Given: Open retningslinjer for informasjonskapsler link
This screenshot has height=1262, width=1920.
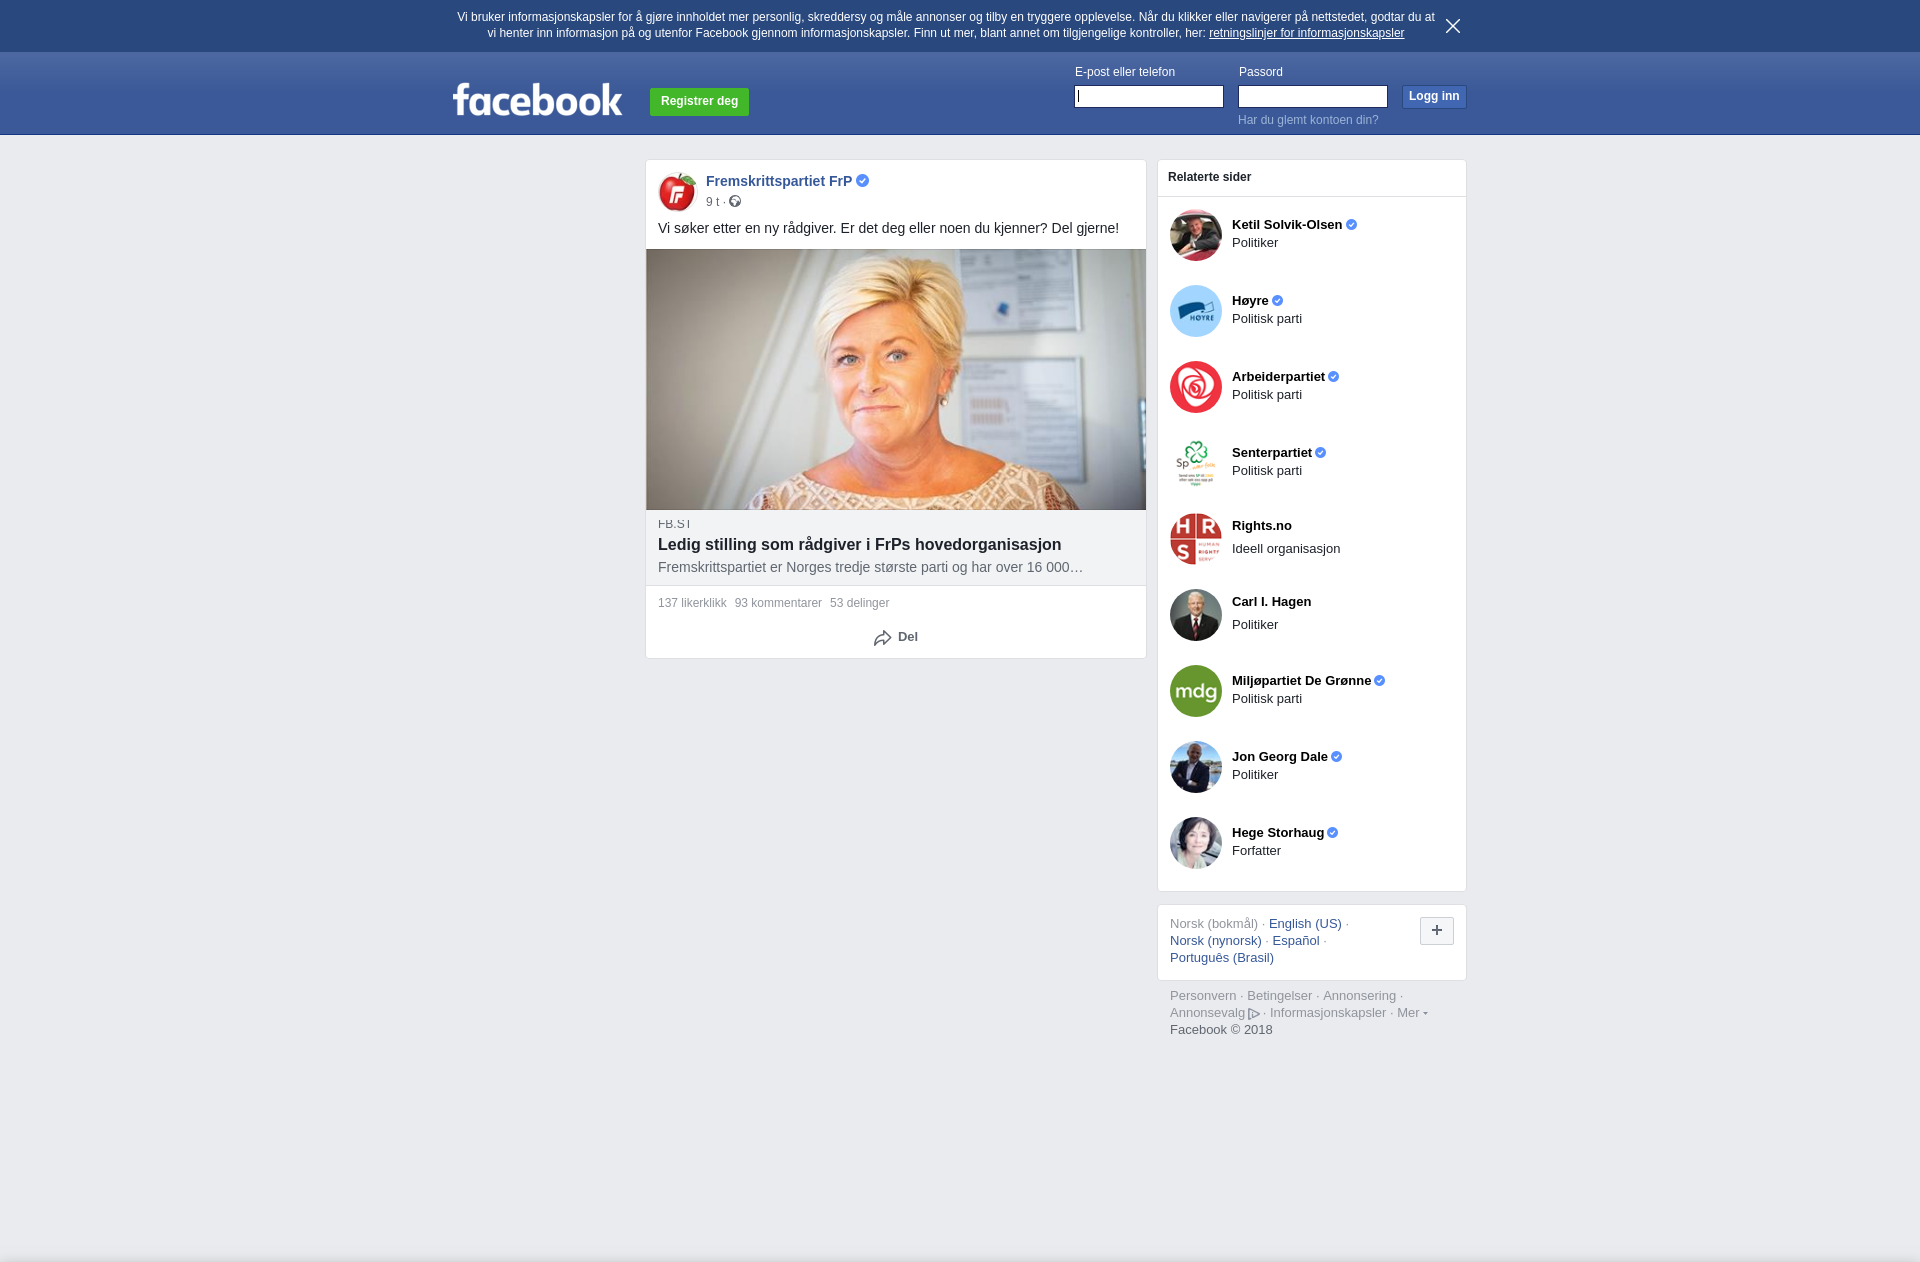Looking at the screenshot, I should pyautogui.click(x=1306, y=33).
